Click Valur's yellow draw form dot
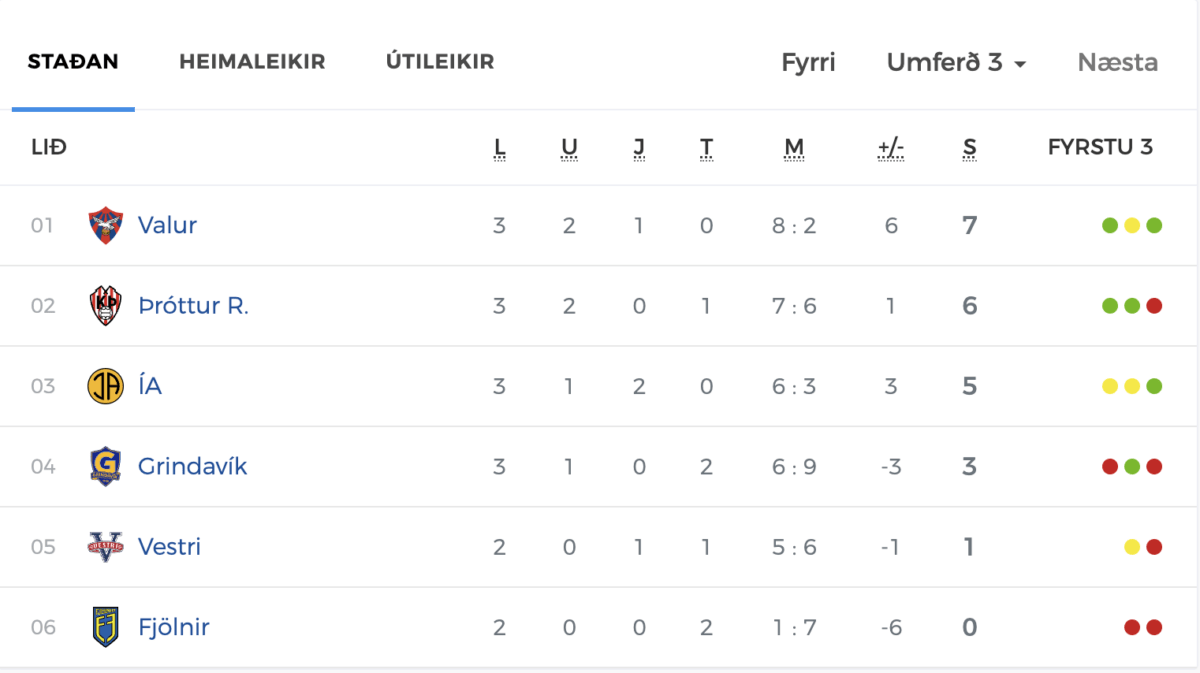The width and height of the screenshot is (1200, 673). point(1132,226)
